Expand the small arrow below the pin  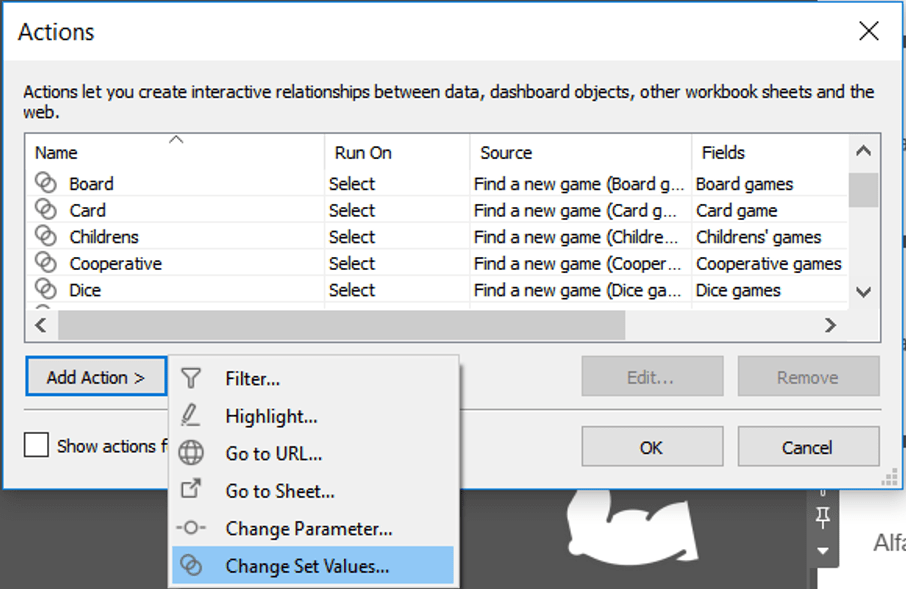[x=823, y=551]
